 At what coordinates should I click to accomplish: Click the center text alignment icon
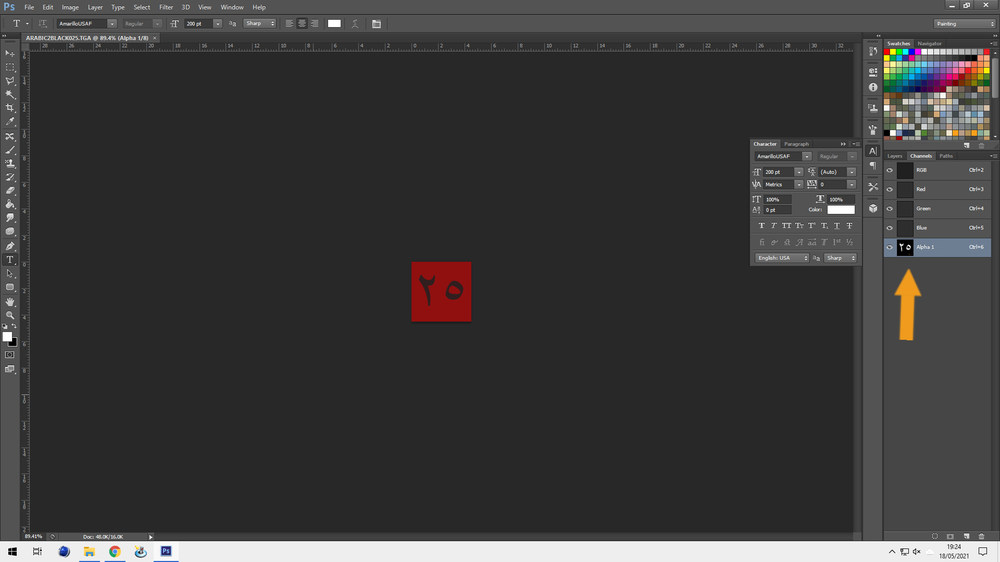tap(302, 24)
